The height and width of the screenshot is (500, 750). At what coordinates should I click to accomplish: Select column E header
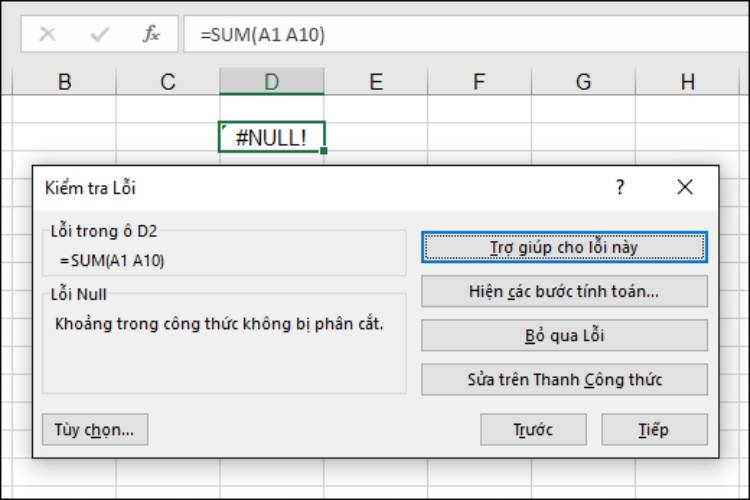[376, 82]
